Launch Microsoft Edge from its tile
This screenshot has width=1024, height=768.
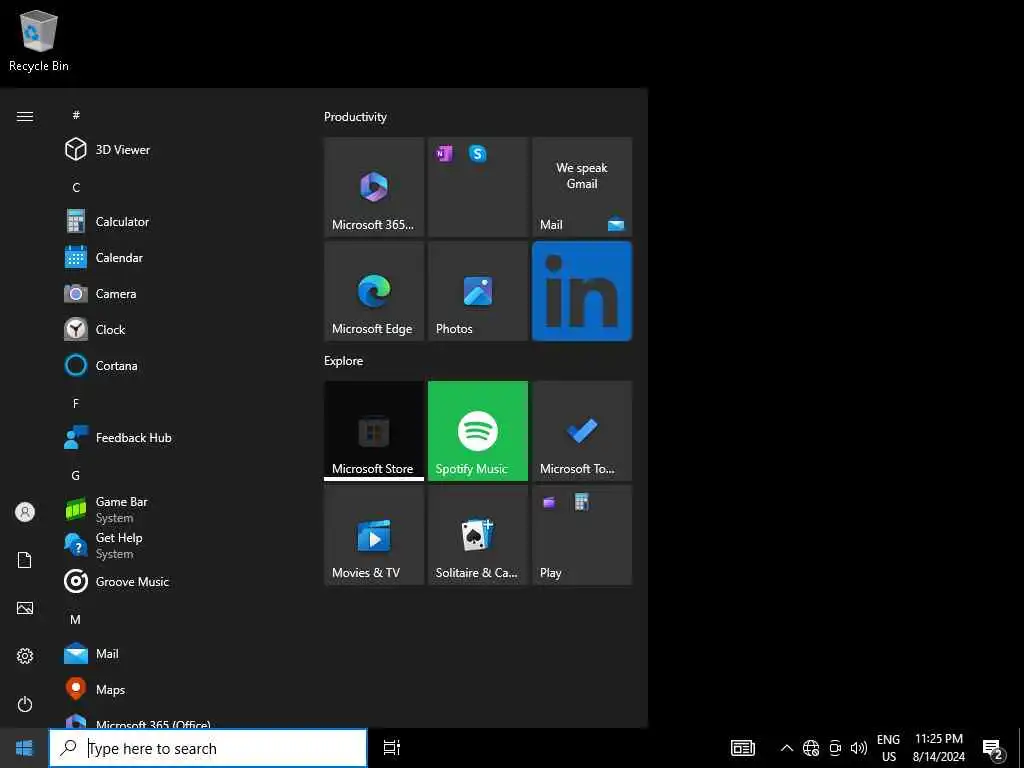point(374,291)
